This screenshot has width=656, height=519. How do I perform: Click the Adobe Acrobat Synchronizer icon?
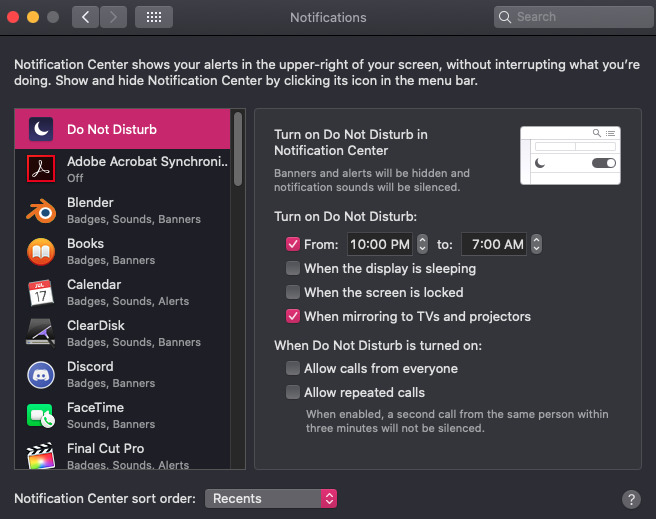pyautogui.click(x=41, y=170)
